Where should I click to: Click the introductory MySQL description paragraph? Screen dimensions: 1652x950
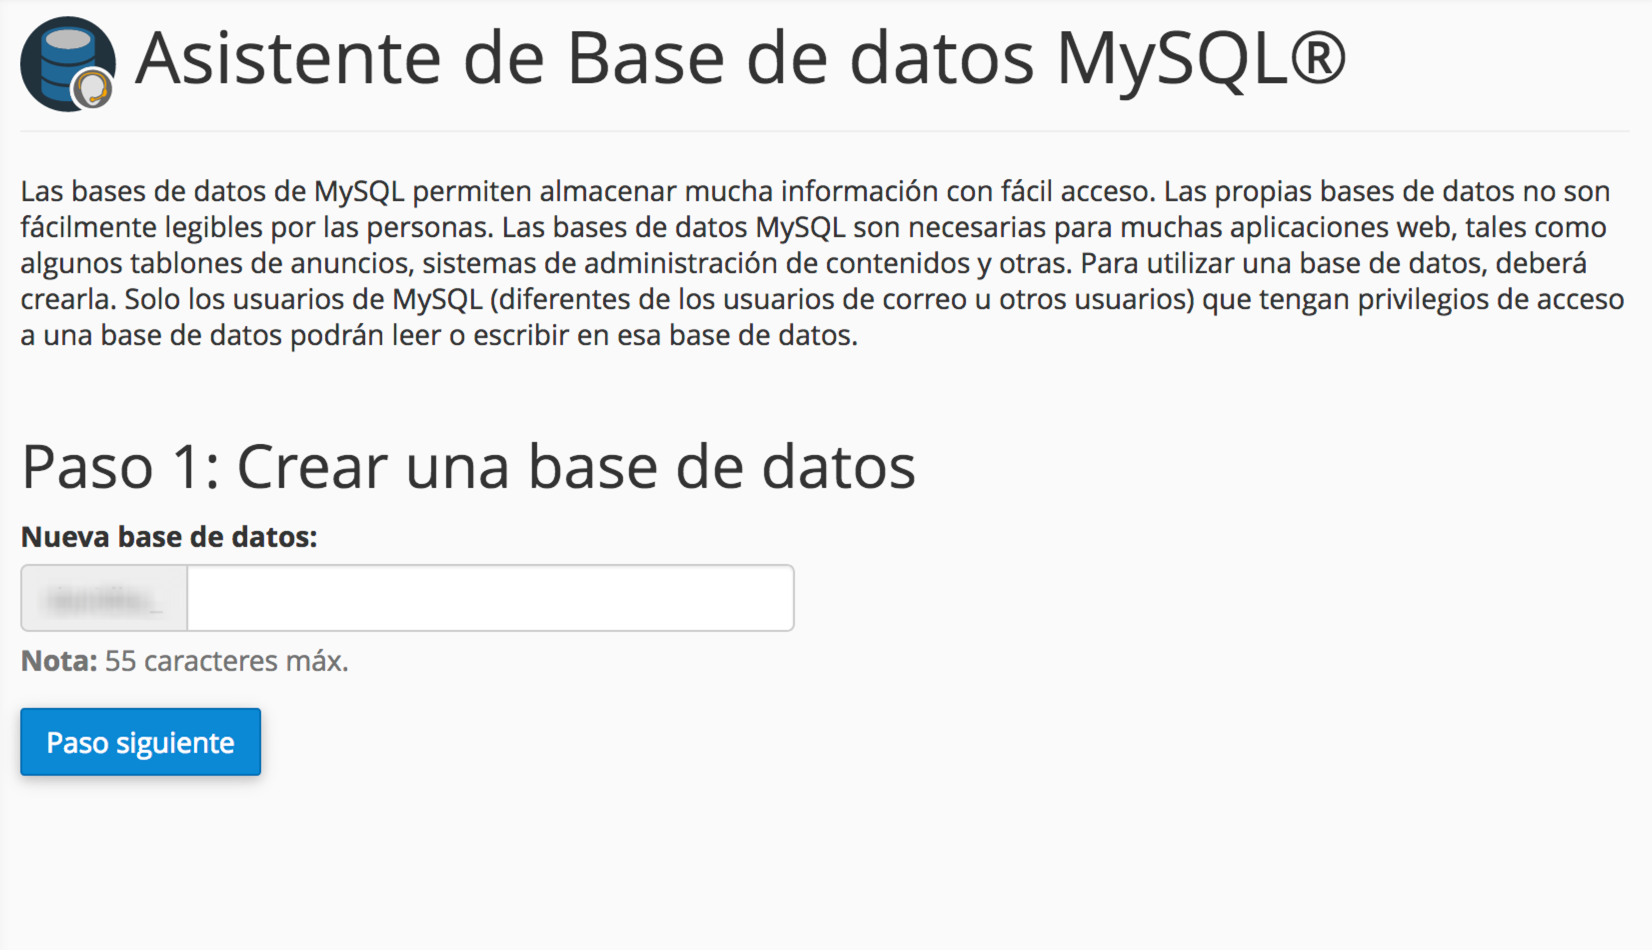820,262
